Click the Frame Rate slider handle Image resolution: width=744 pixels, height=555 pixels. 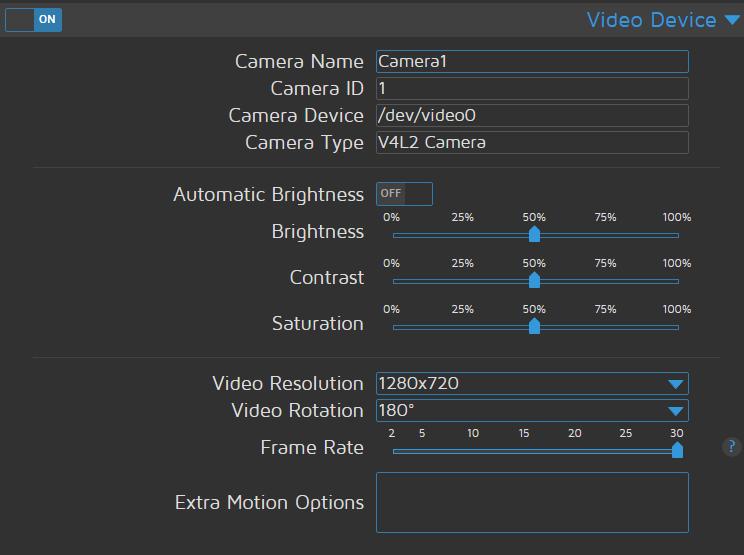(677, 450)
